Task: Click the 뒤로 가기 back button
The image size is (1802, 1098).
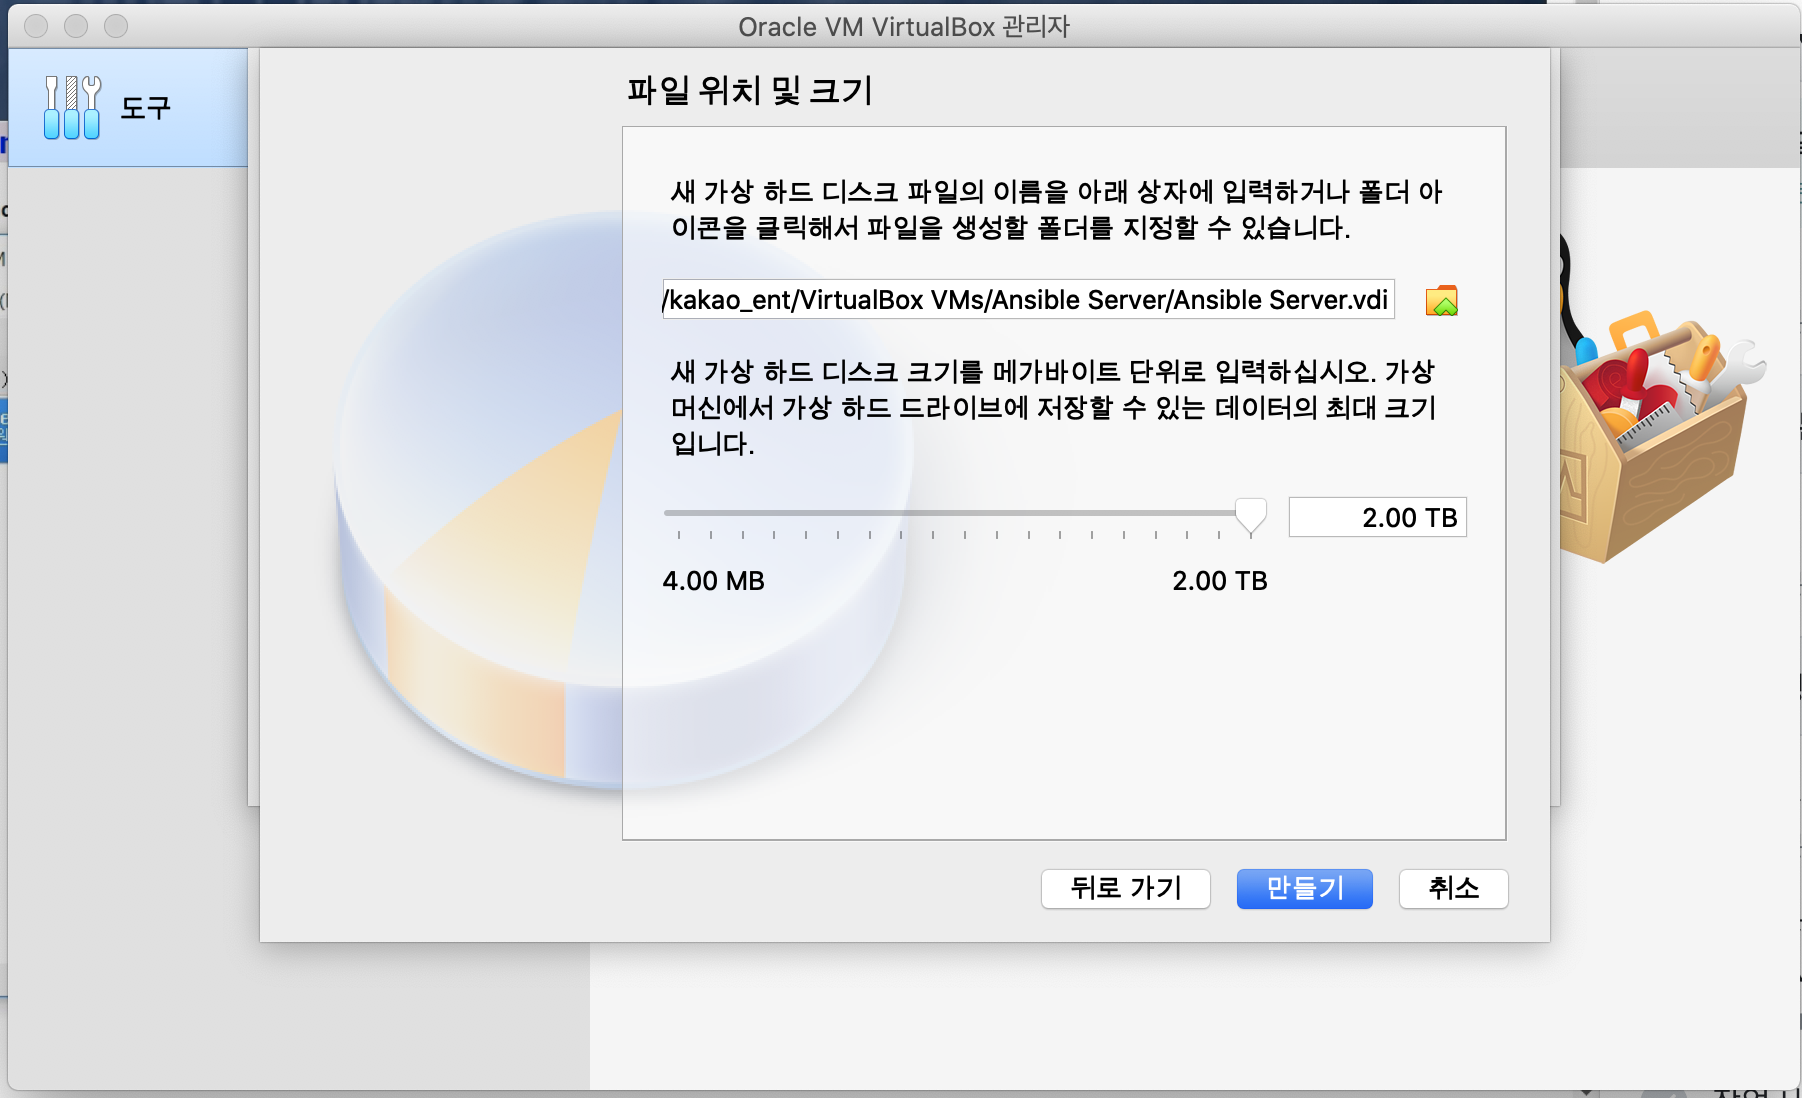Action: click(x=1126, y=888)
